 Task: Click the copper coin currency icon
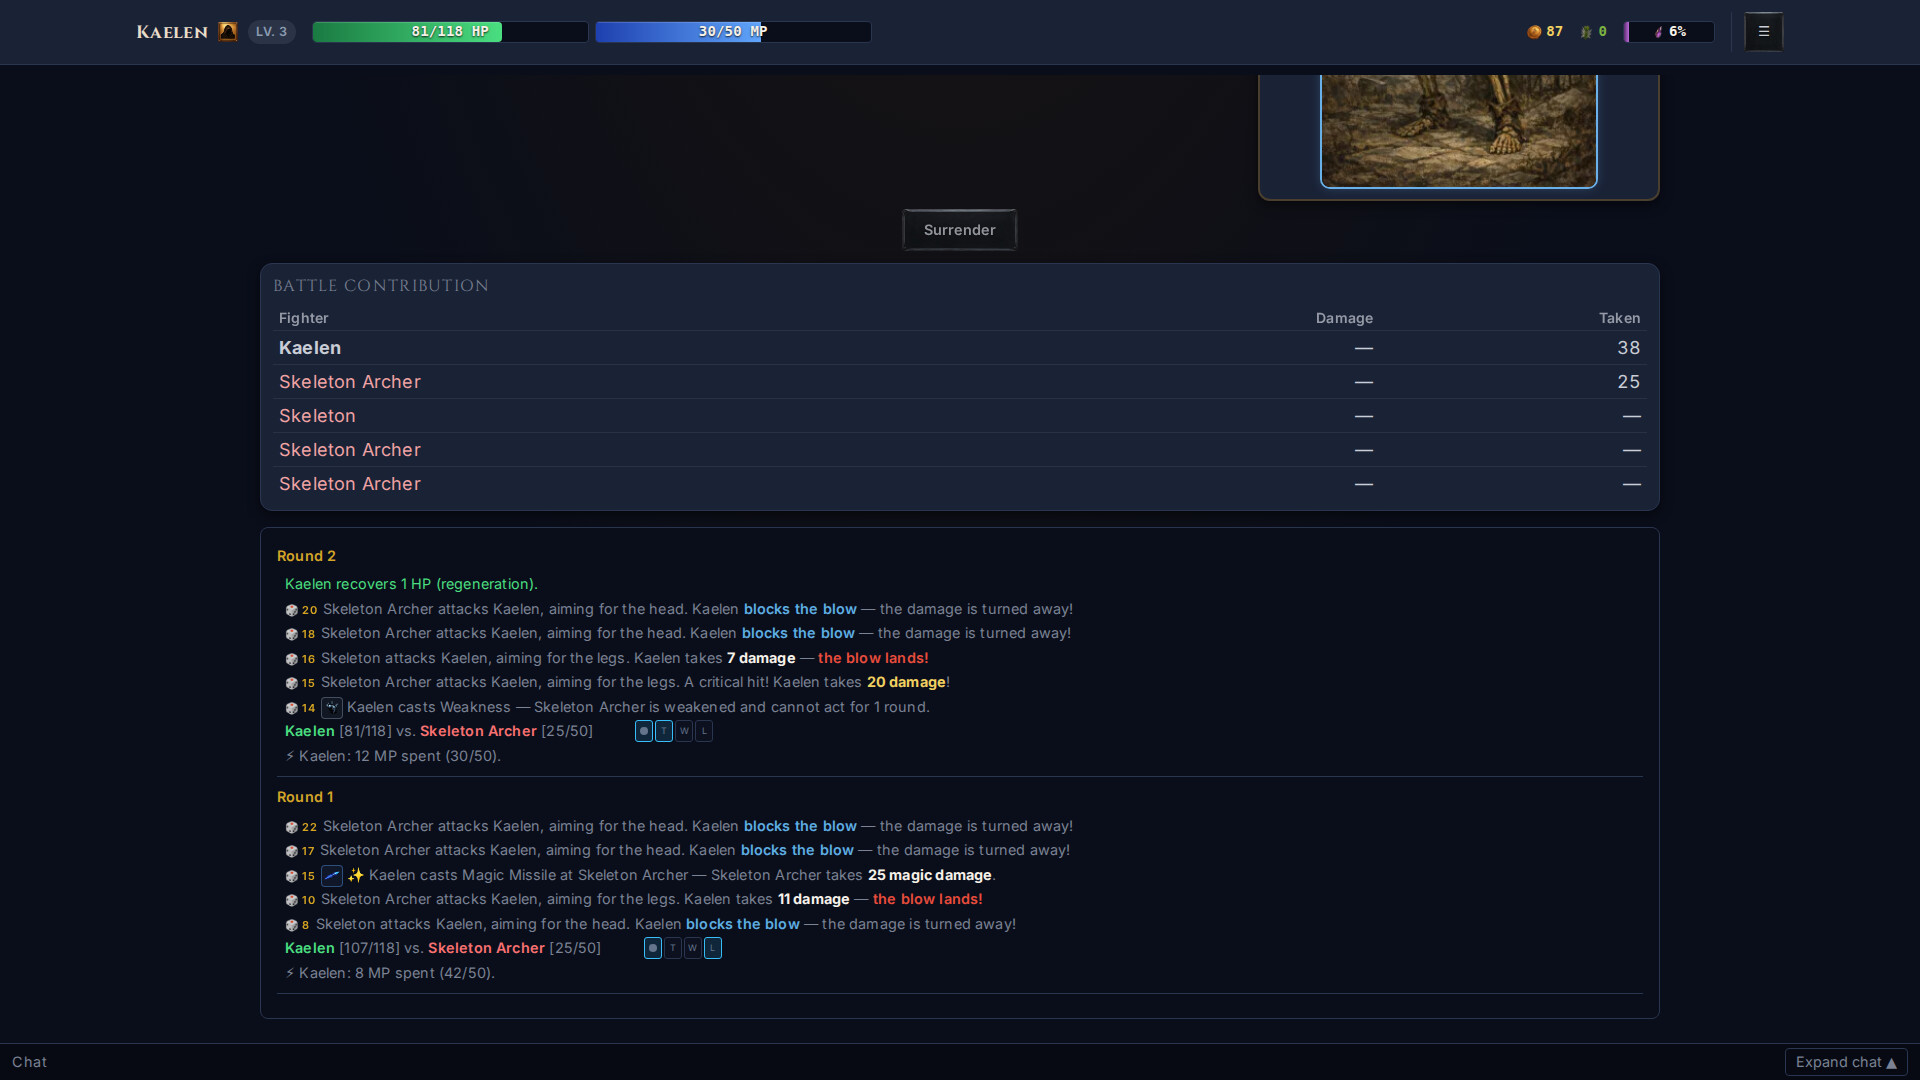click(1534, 32)
